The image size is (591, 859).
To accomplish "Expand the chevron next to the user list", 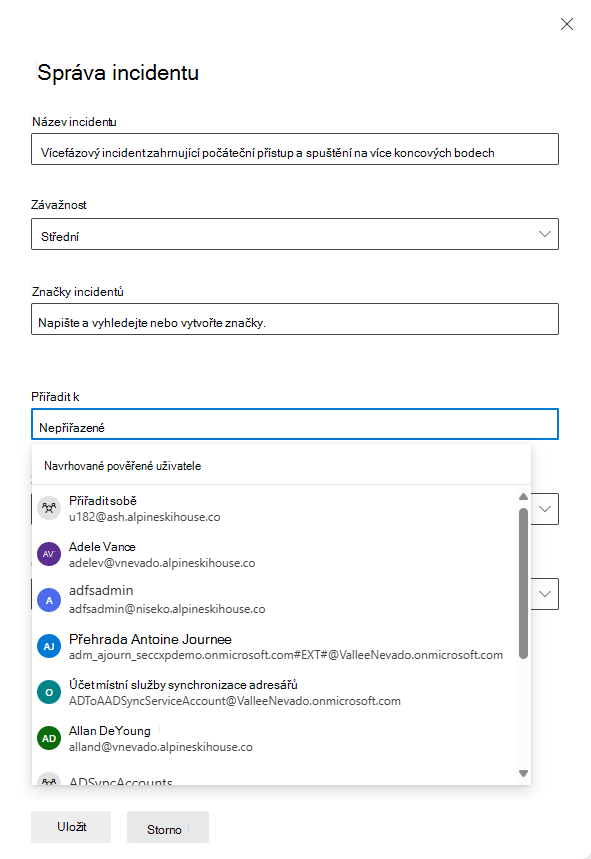I will coord(545,508).
